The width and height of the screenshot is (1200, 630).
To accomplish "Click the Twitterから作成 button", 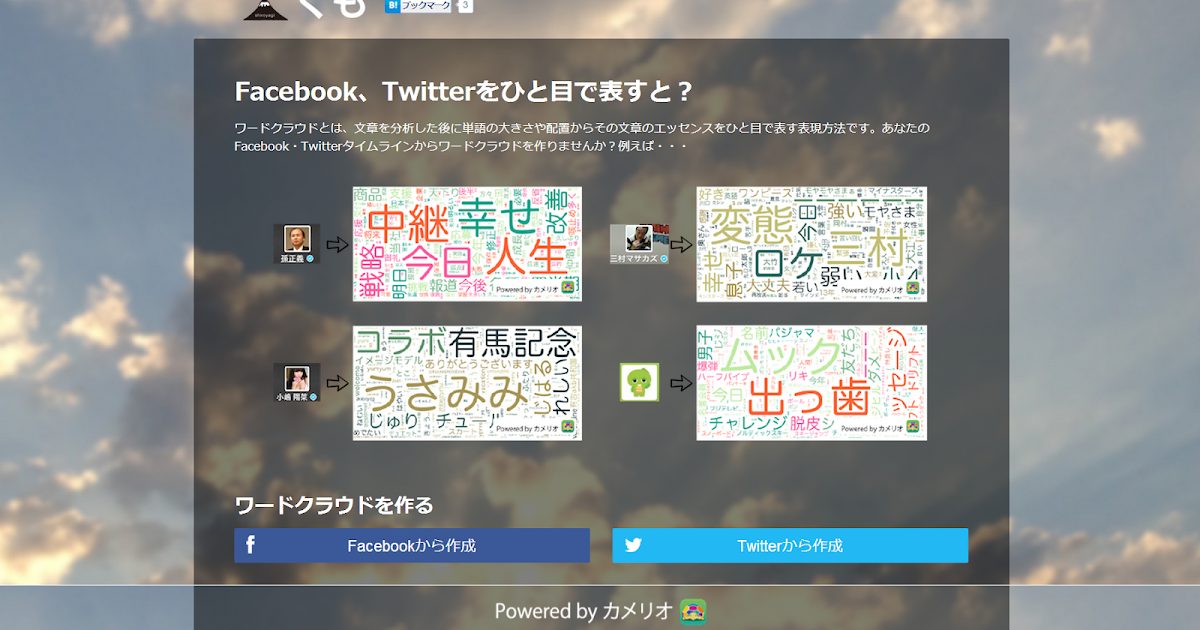I will pos(790,546).
